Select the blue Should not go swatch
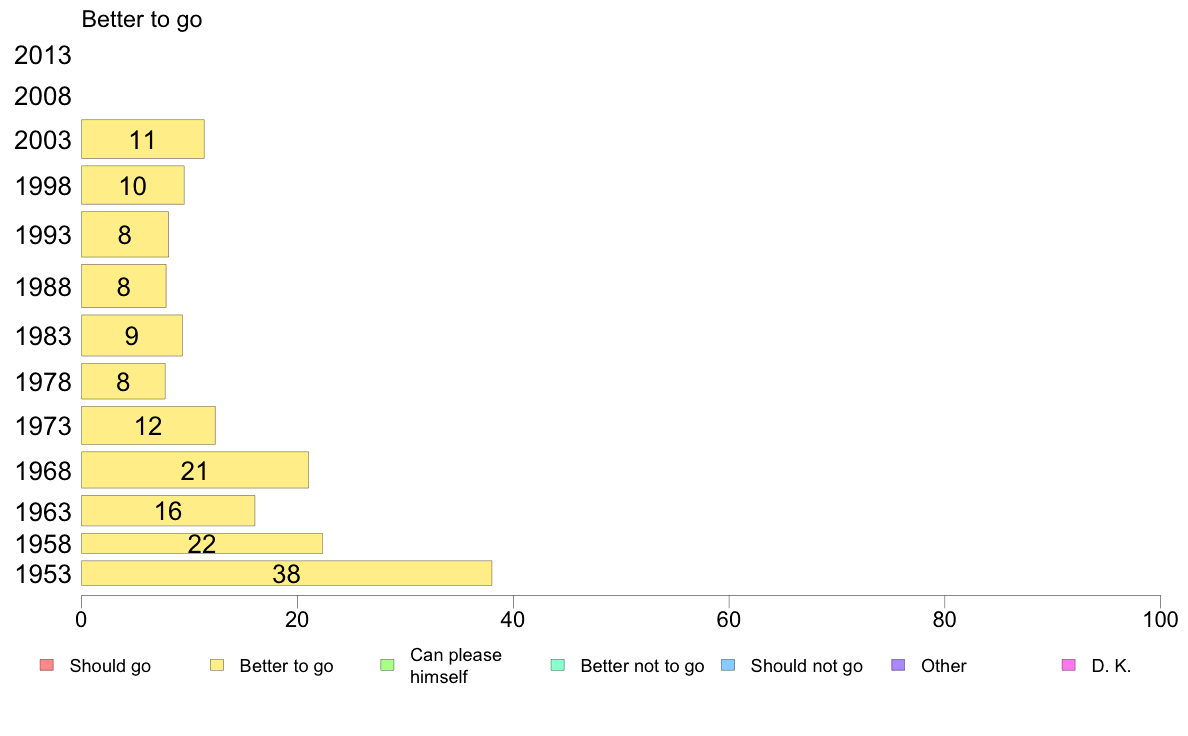Image resolution: width=1188 pixels, height=736 pixels. click(x=728, y=665)
